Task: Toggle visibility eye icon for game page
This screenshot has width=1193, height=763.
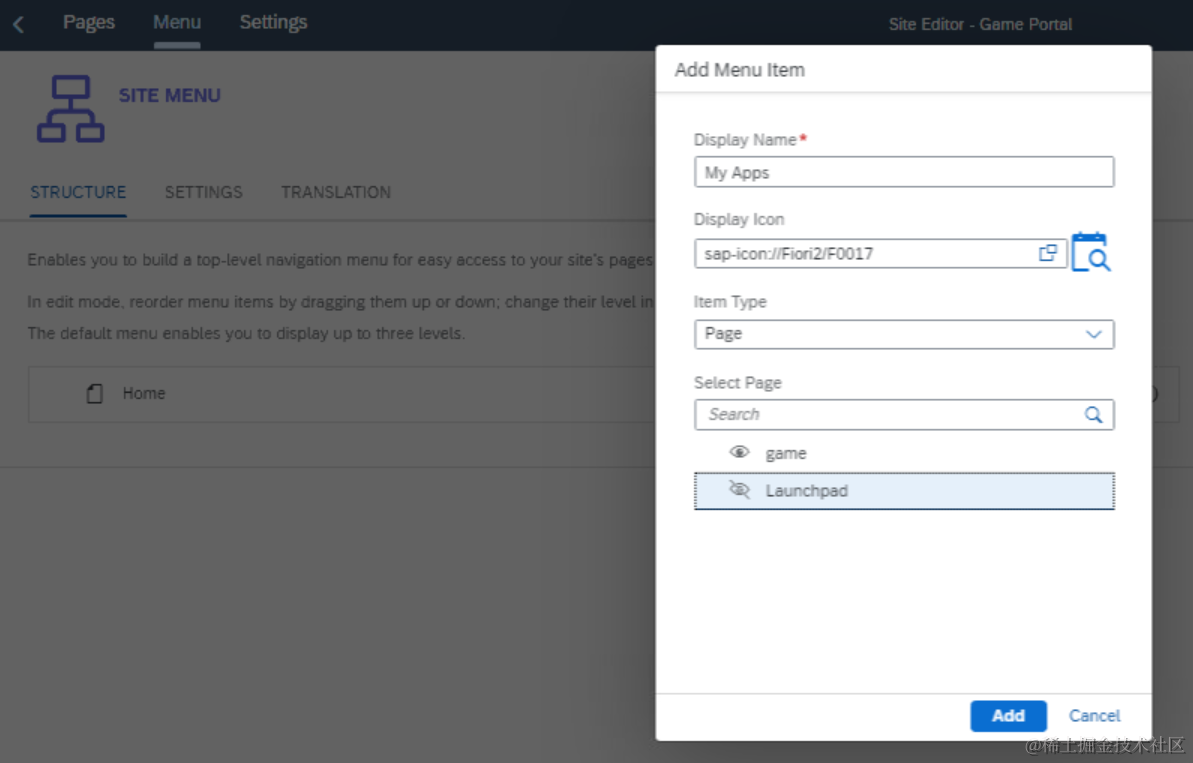Action: (739, 453)
